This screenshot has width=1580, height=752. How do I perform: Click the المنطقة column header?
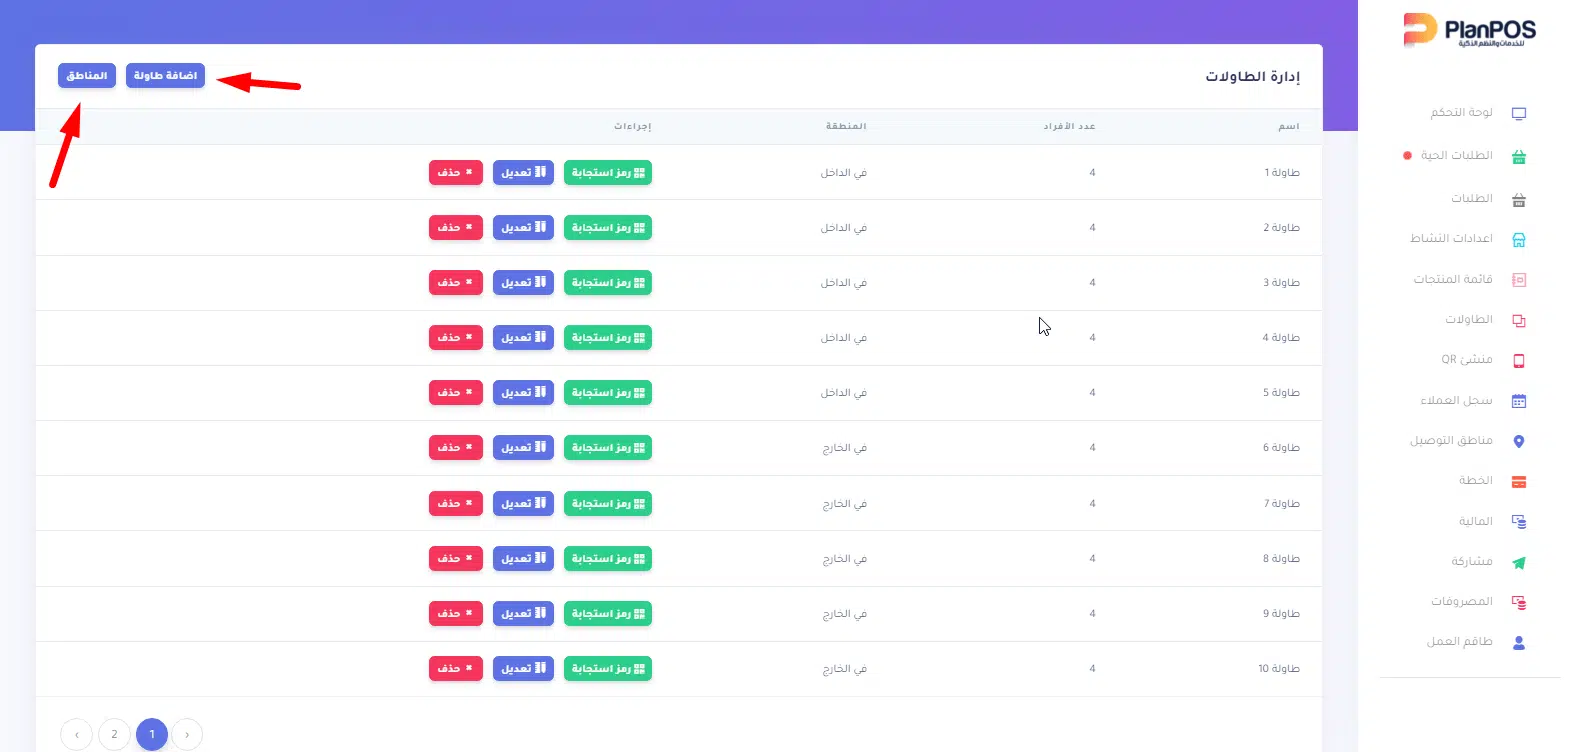coord(846,126)
